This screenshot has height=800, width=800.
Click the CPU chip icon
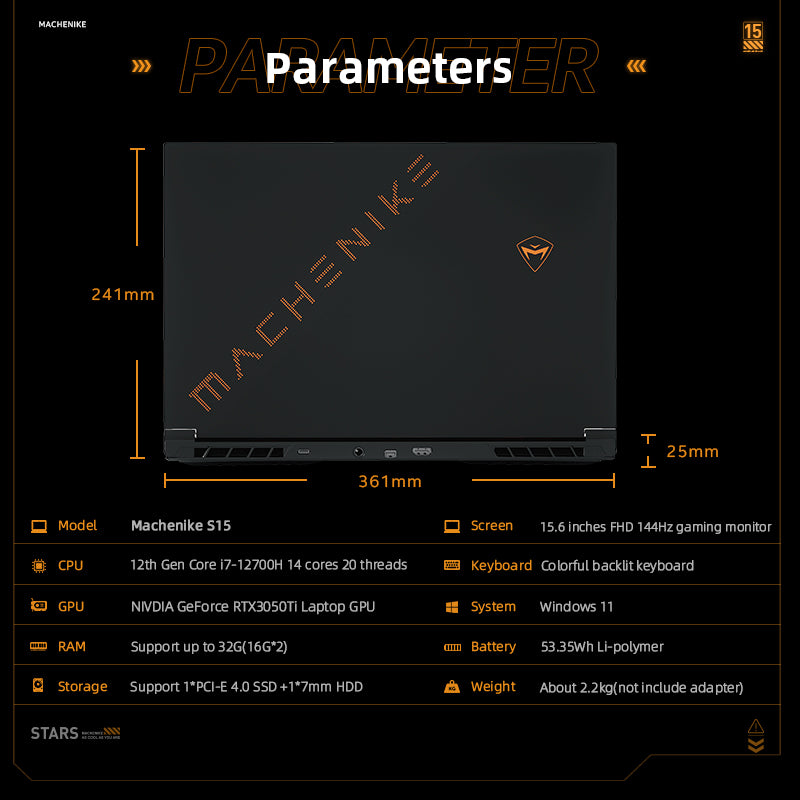click(x=39, y=566)
